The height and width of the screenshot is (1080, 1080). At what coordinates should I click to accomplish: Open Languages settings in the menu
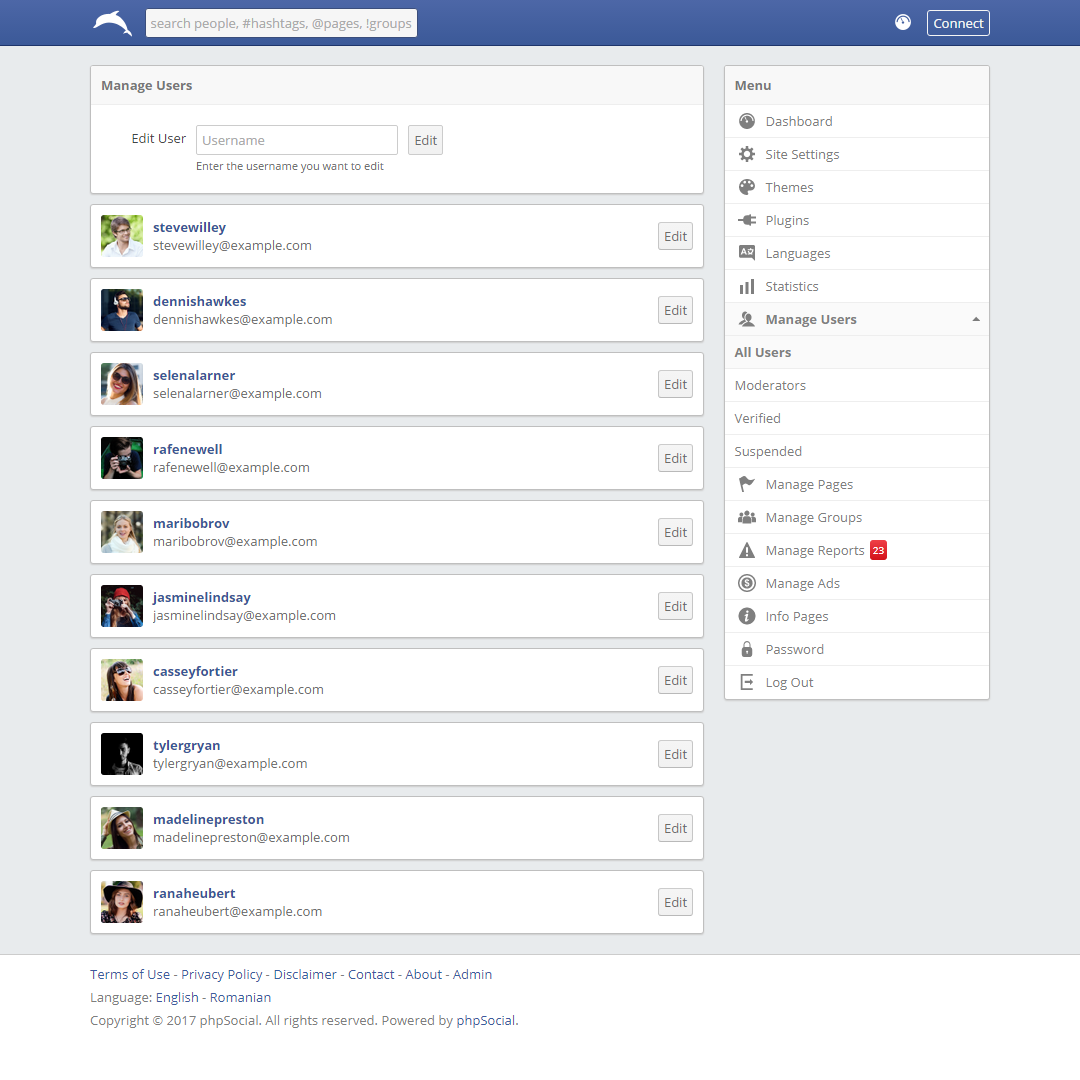[x=745, y=253]
